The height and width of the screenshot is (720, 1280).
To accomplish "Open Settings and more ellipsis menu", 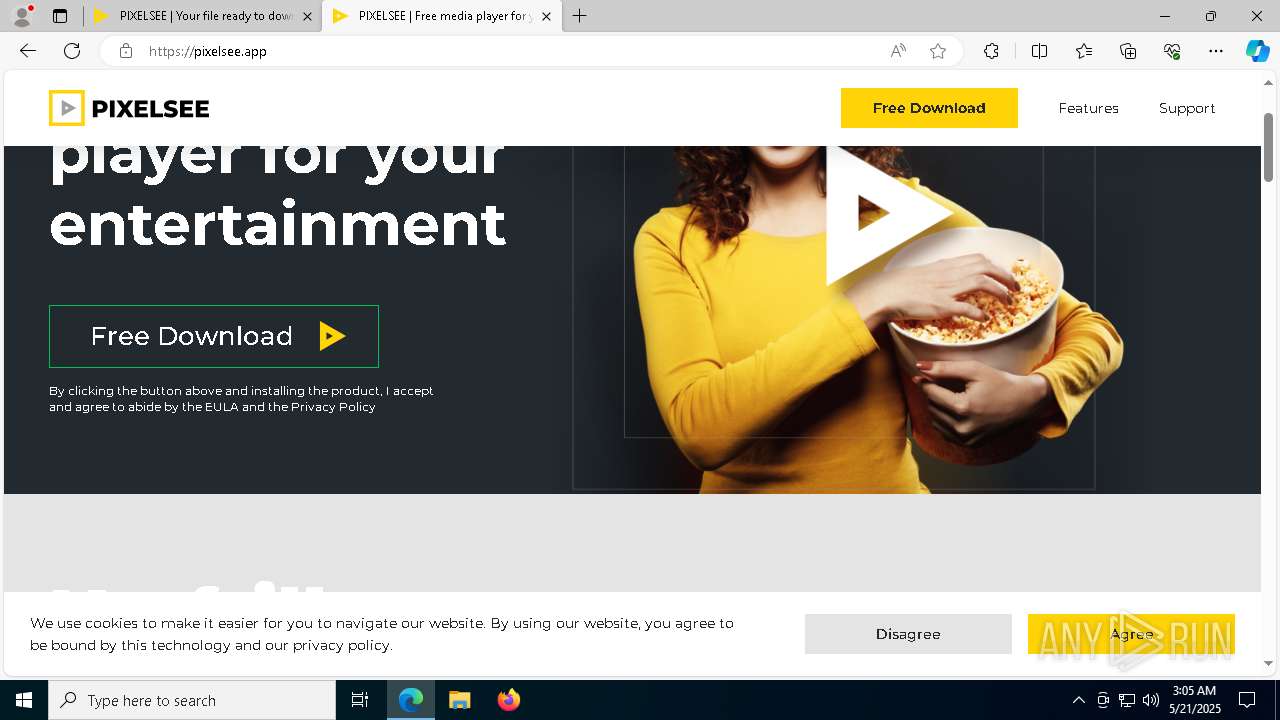I will [1216, 51].
